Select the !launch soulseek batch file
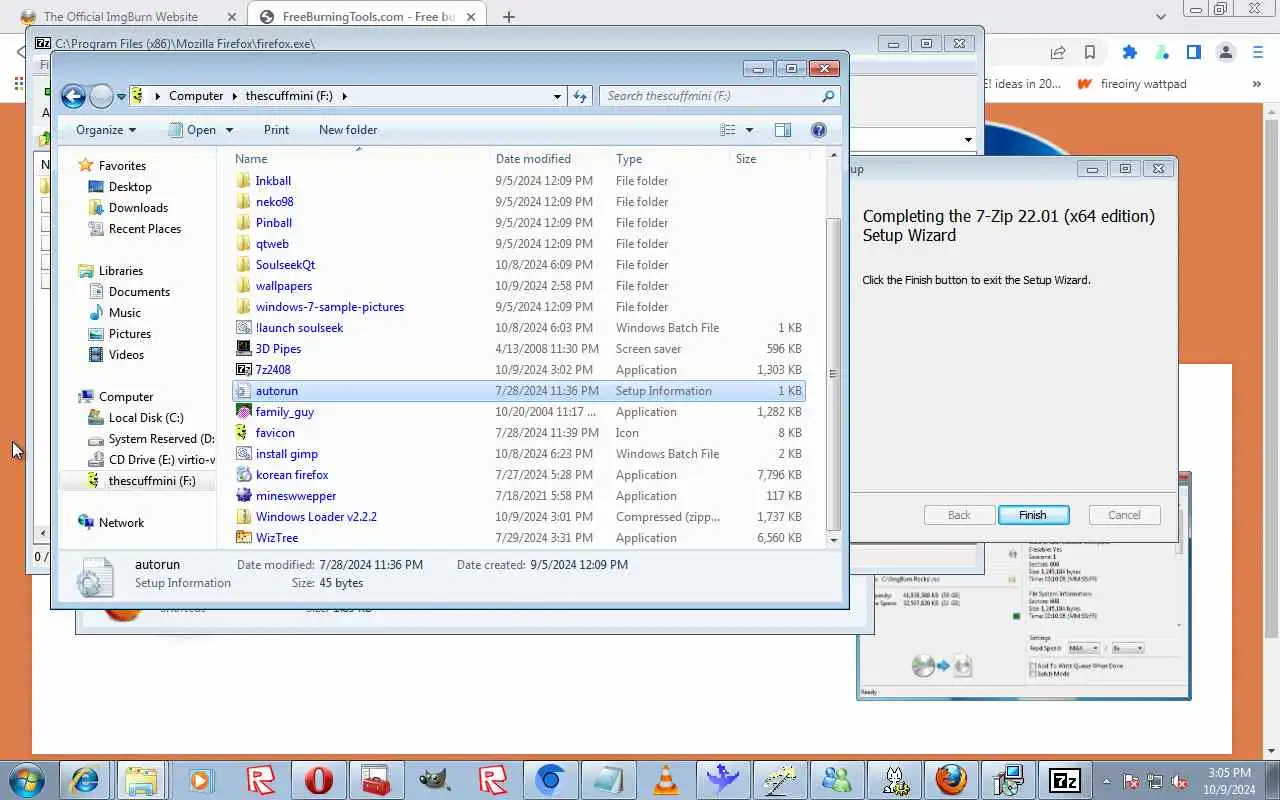Screen dimensions: 1280x800 pyautogui.click(x=299, y=328)
